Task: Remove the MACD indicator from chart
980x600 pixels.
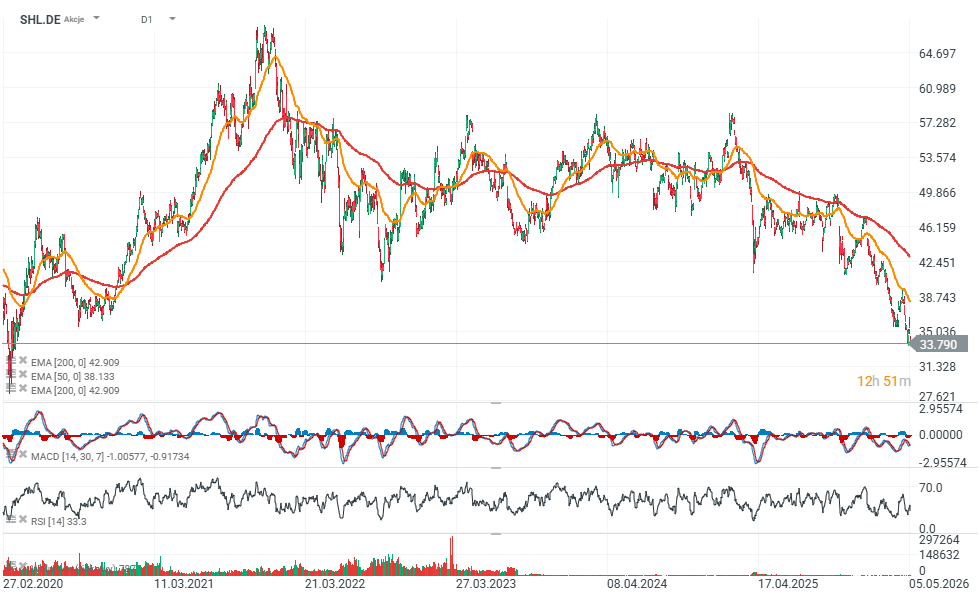Action: 23,454
